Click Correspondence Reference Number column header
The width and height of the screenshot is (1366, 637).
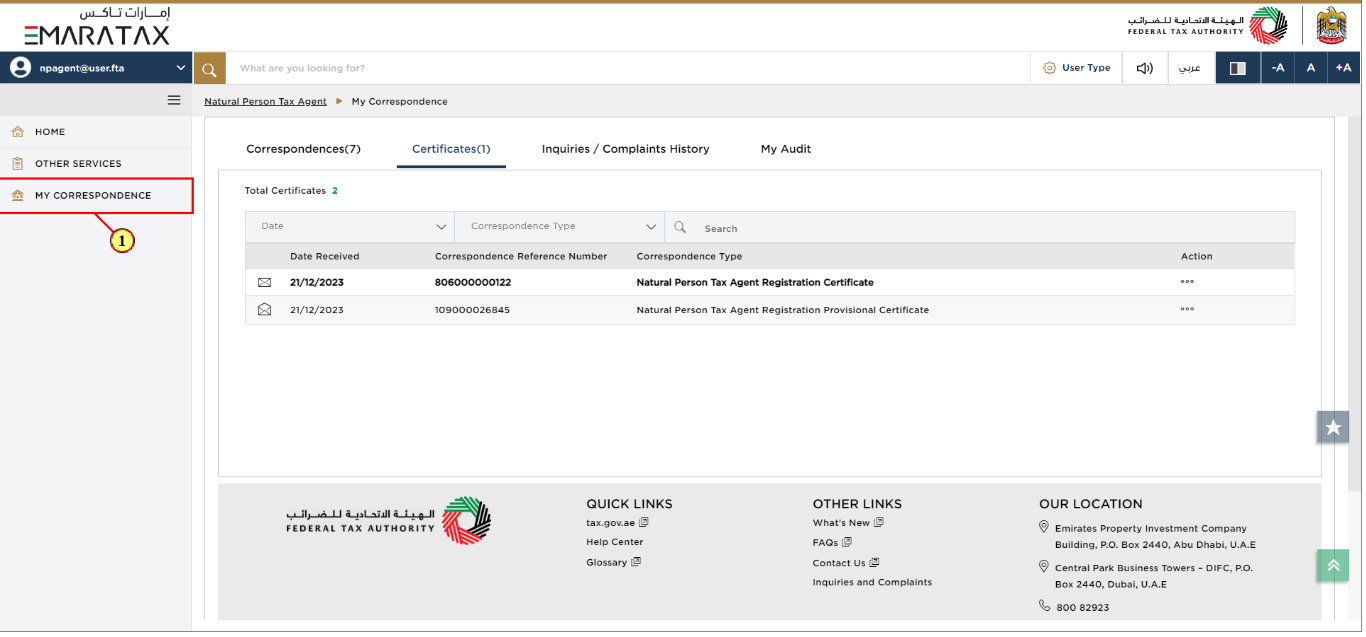click(521, 257)
